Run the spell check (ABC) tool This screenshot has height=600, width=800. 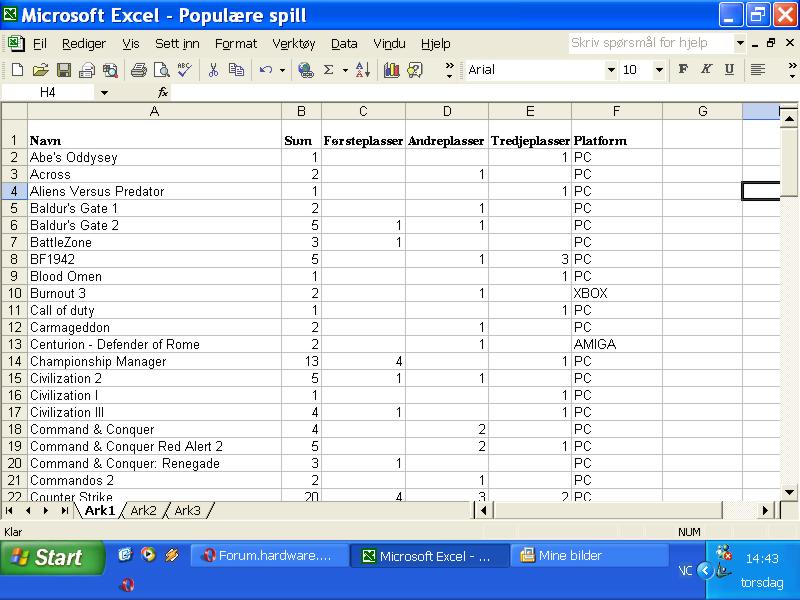click(184, 70)
